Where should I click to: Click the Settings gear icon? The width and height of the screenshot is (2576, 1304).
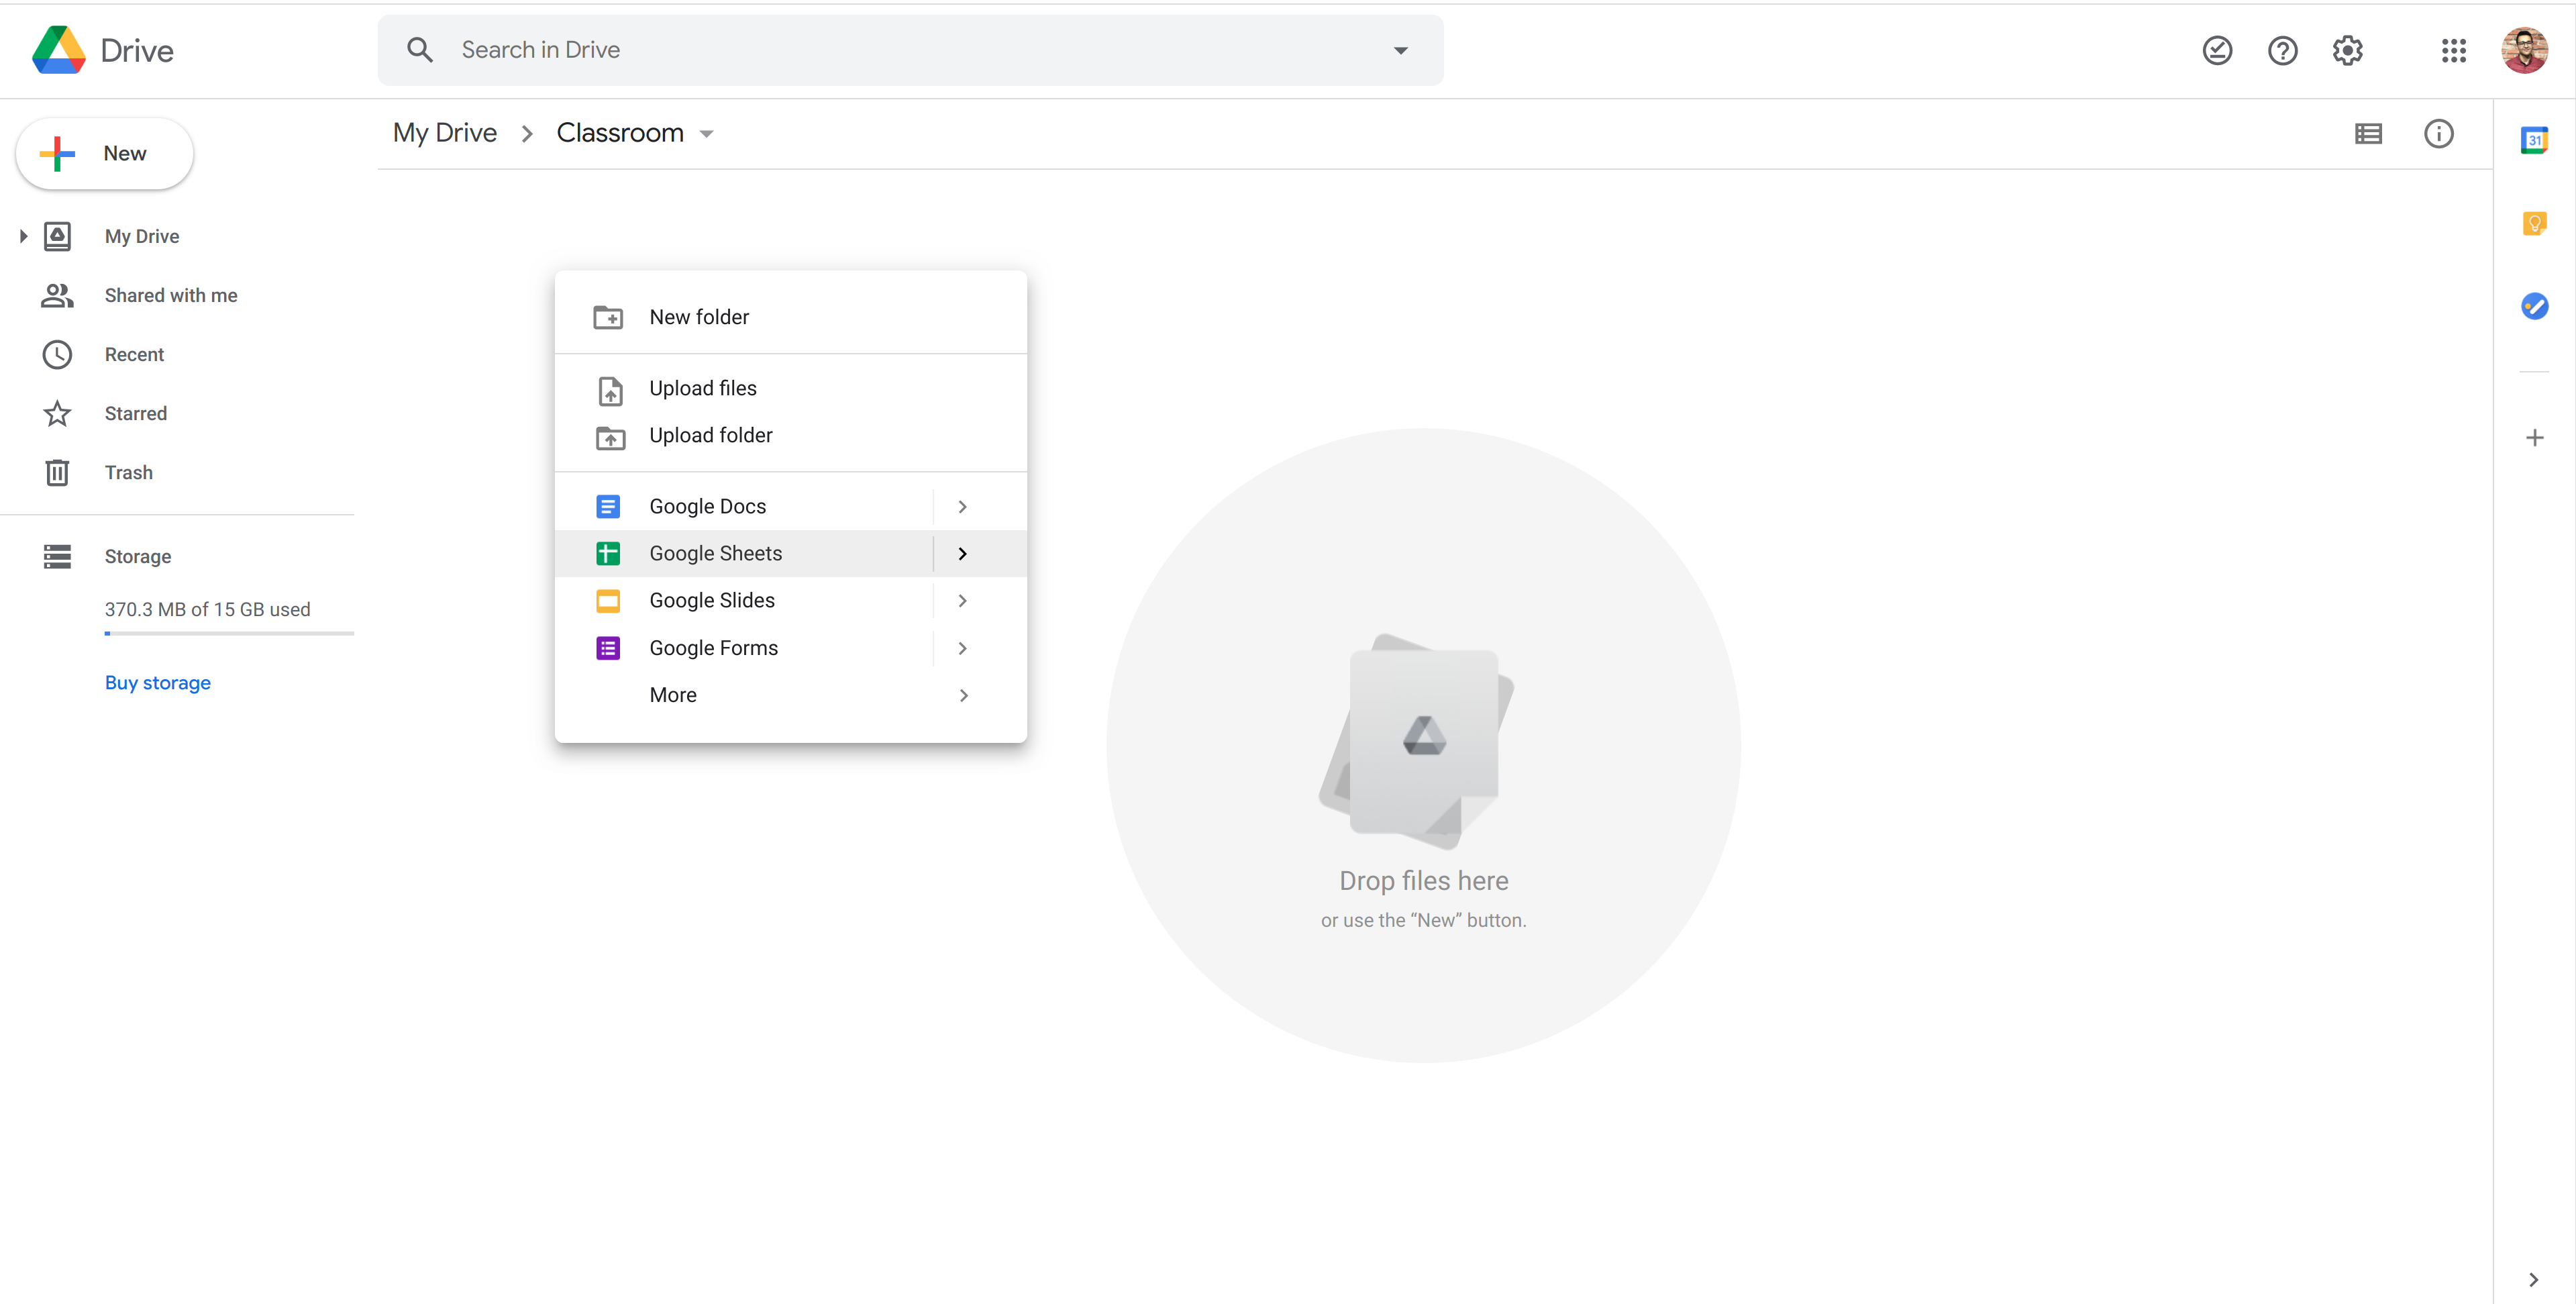click(x=2347, y=50)
